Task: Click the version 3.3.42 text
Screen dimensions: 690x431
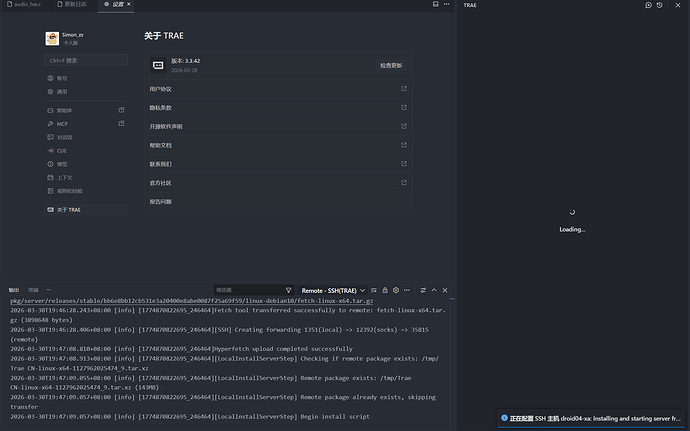Action: 185,61
